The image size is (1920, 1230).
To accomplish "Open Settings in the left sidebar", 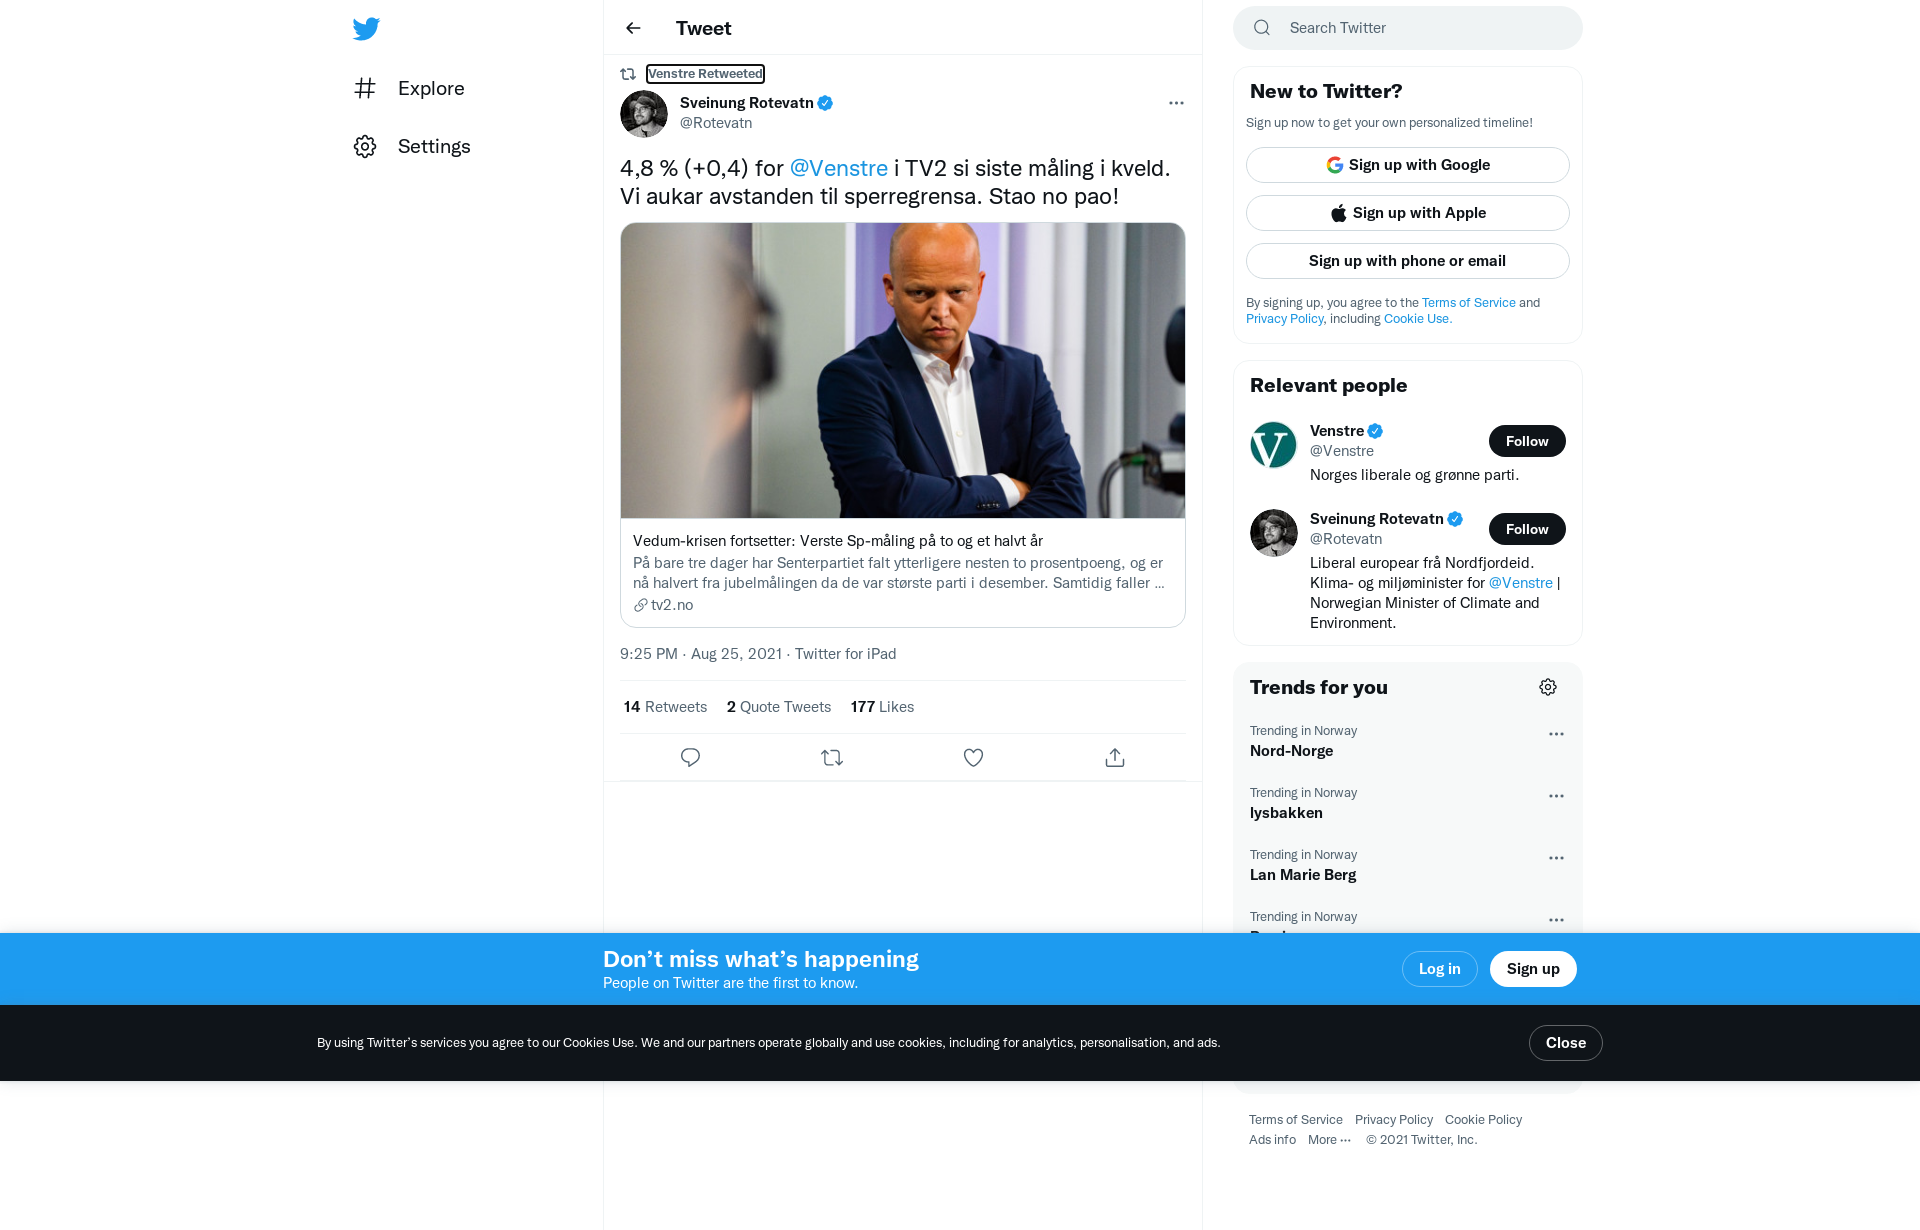I will (x=412, y=146).
